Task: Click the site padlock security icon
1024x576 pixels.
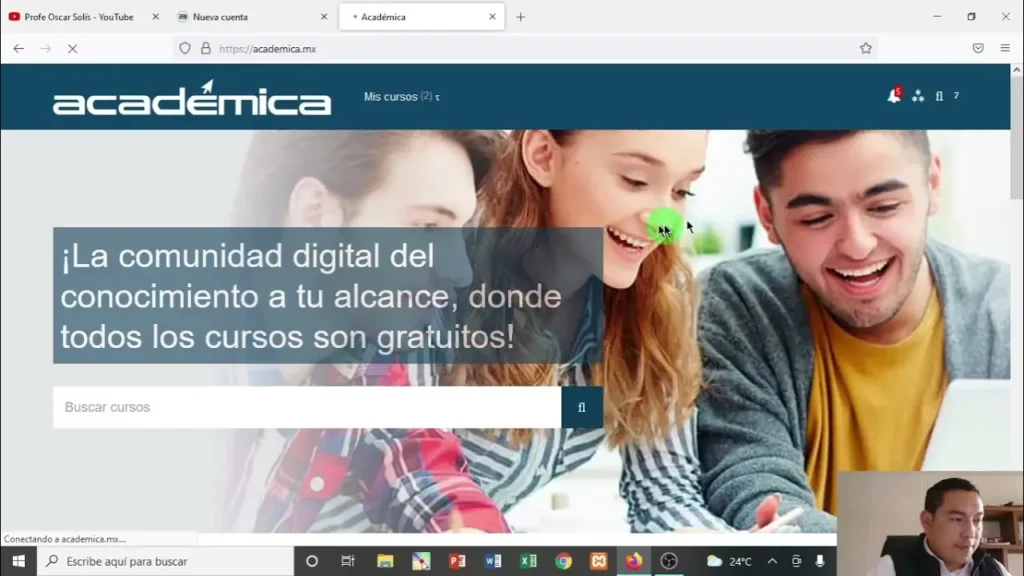Action: pyautogui.click(x=206, y=48)
